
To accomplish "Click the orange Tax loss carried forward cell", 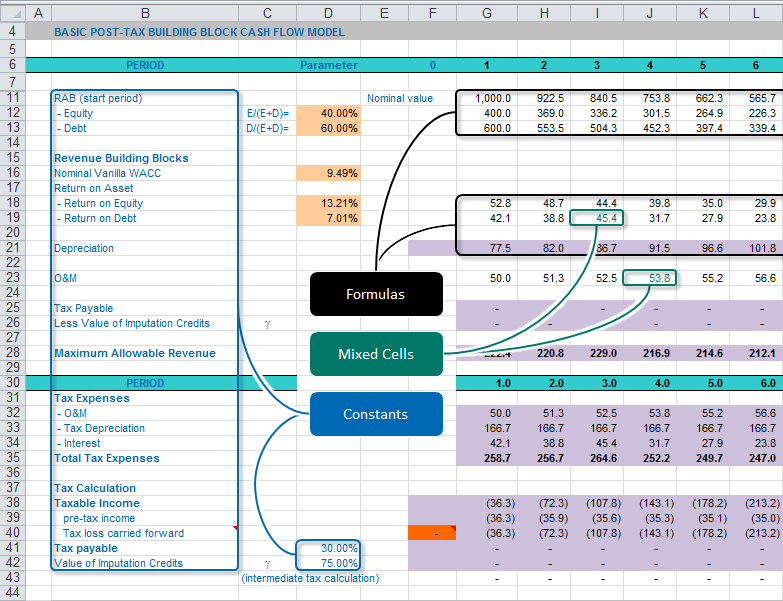I will 432,533.
